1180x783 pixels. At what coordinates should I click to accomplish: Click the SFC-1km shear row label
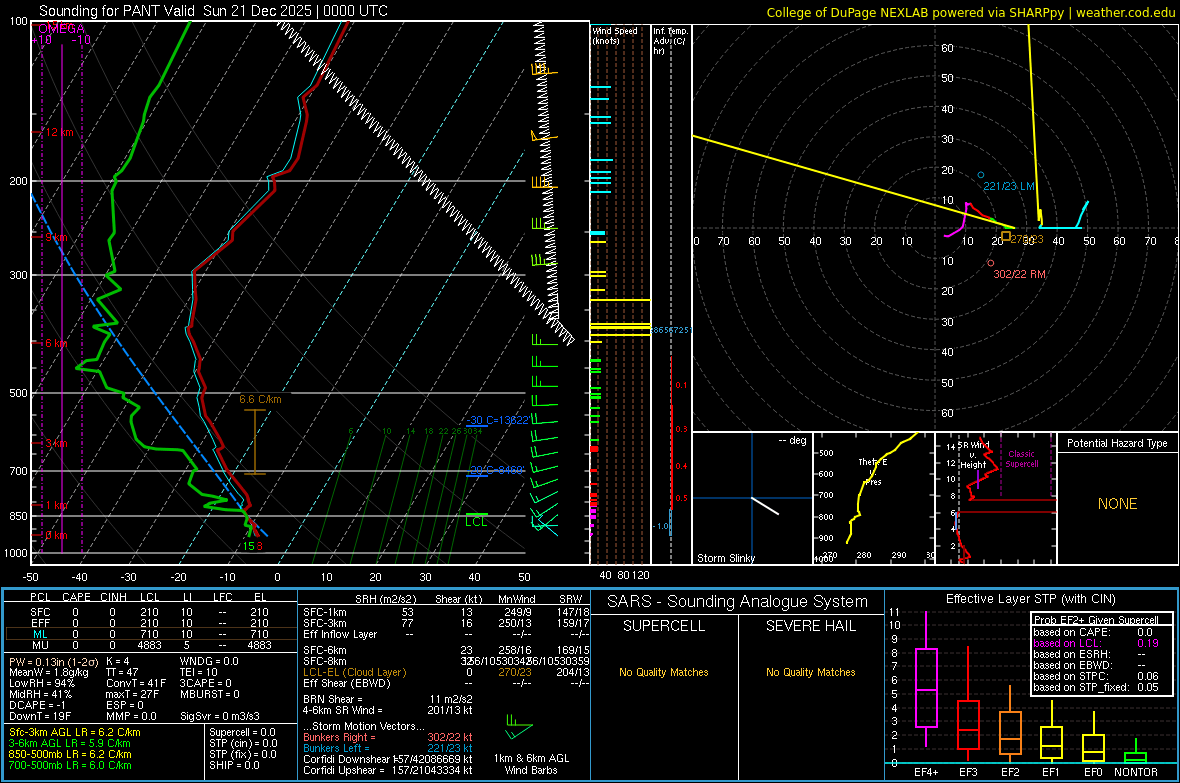[x=325, y=612]
